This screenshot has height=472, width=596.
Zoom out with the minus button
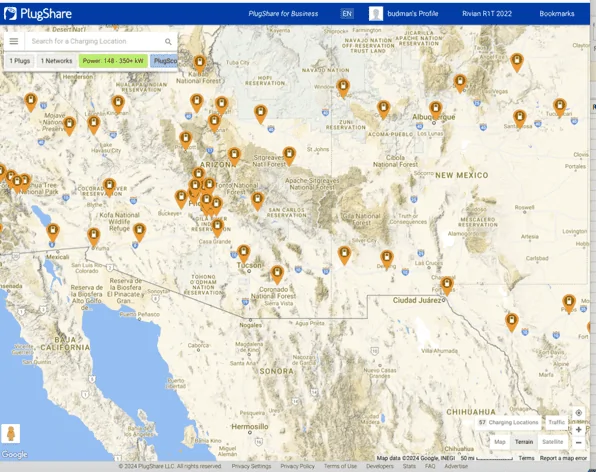pyautogui.click(x=579, y=443)
